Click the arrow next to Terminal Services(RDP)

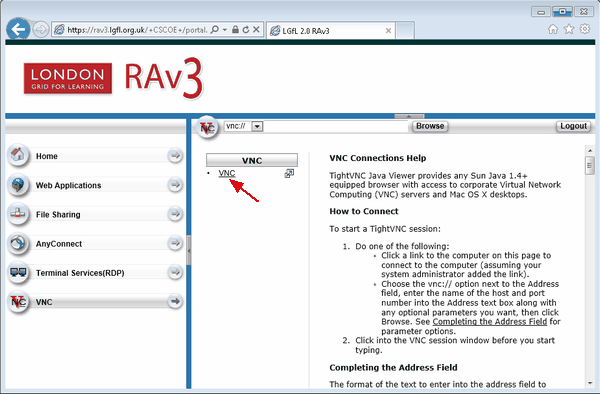[175, 272]
